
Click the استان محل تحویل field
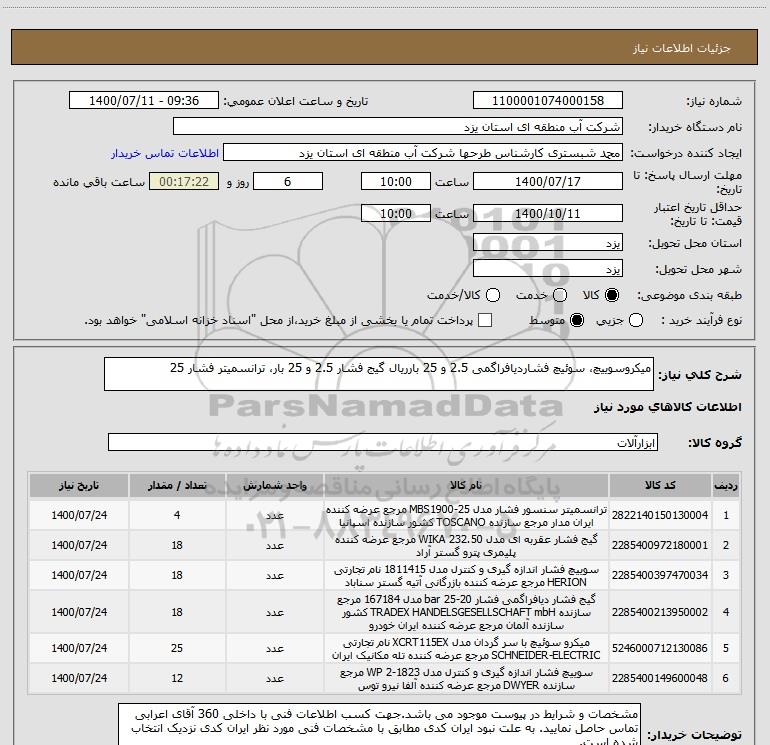click(548, 243)
